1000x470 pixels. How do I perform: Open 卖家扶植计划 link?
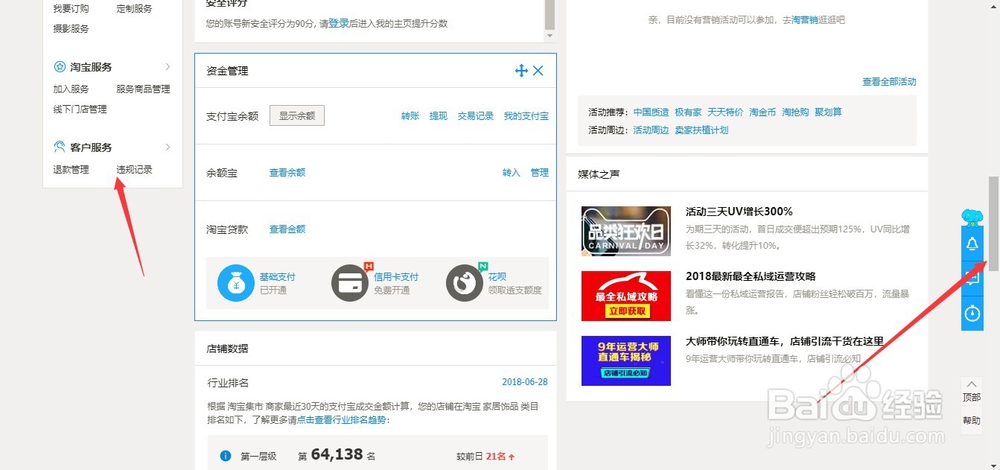click(x=702, y=130)
